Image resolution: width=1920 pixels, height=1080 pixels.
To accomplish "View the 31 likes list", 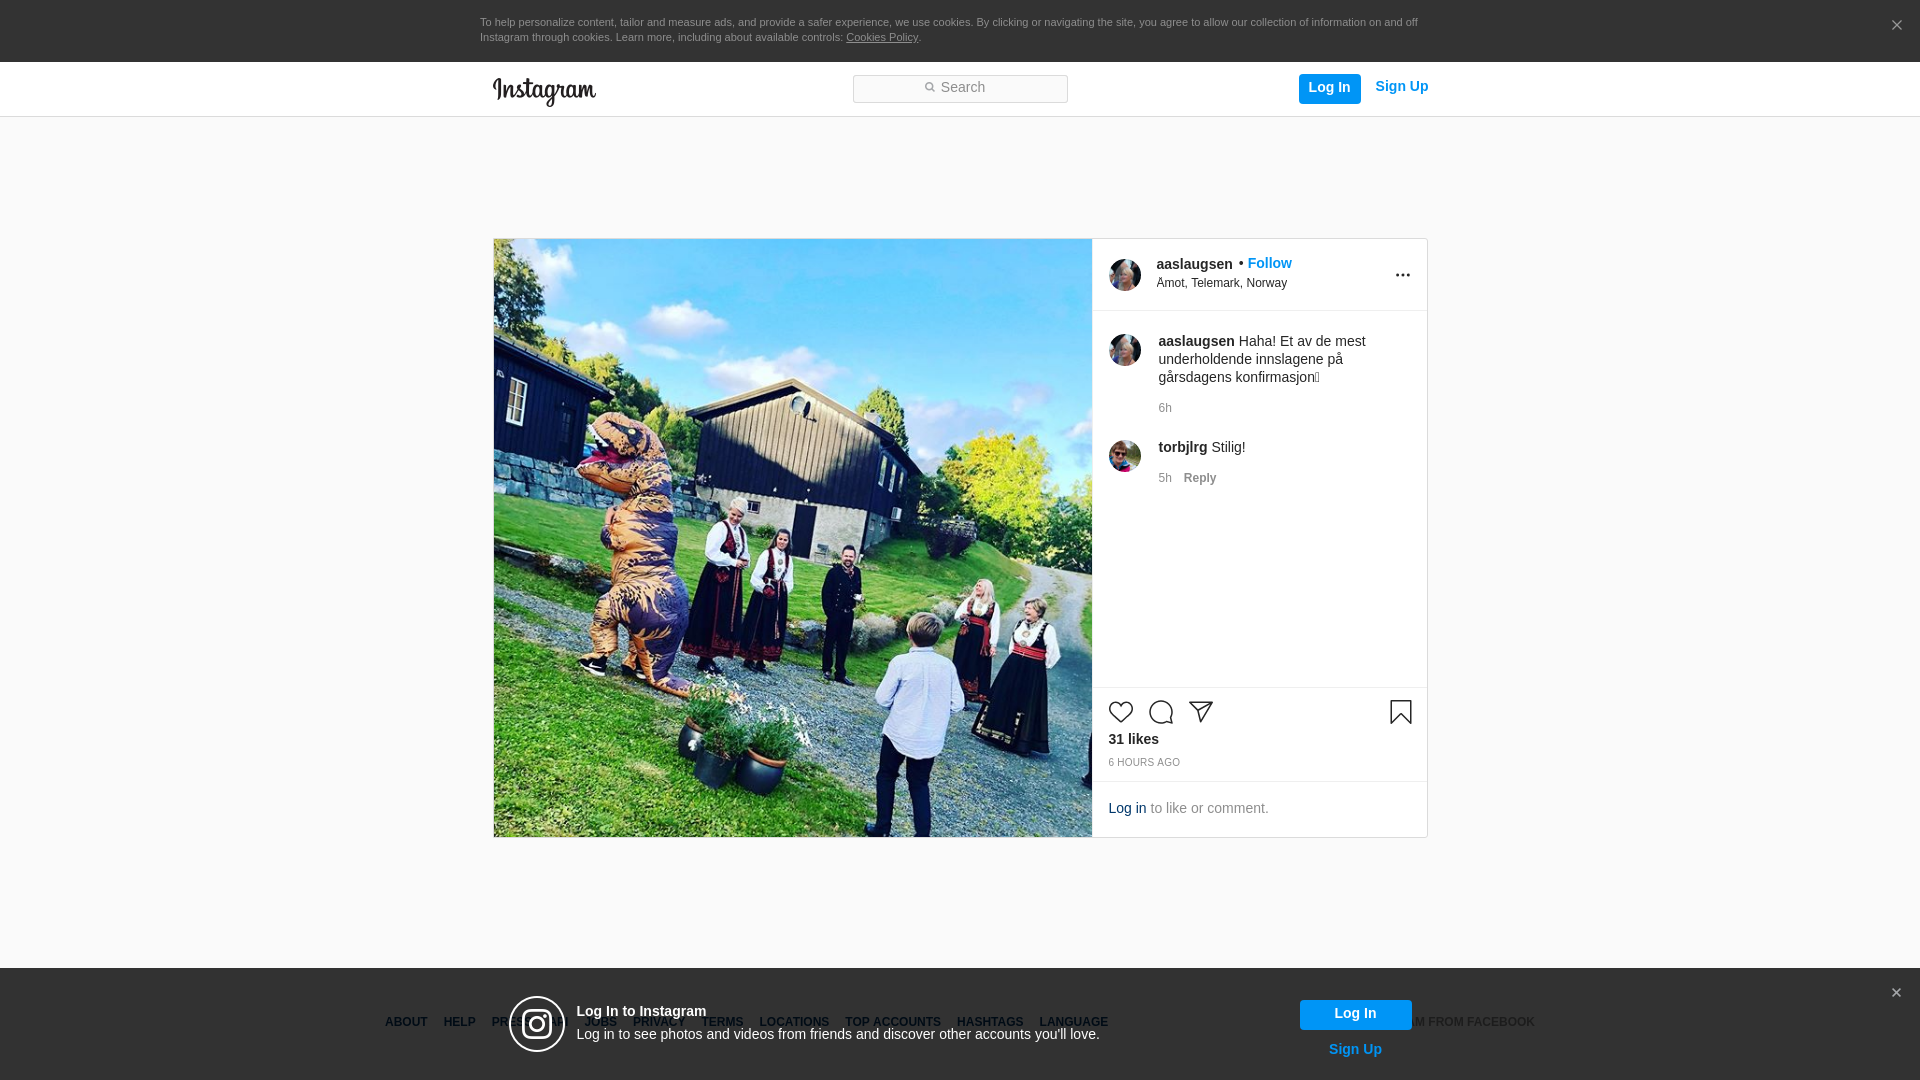I will point(1133,739).
